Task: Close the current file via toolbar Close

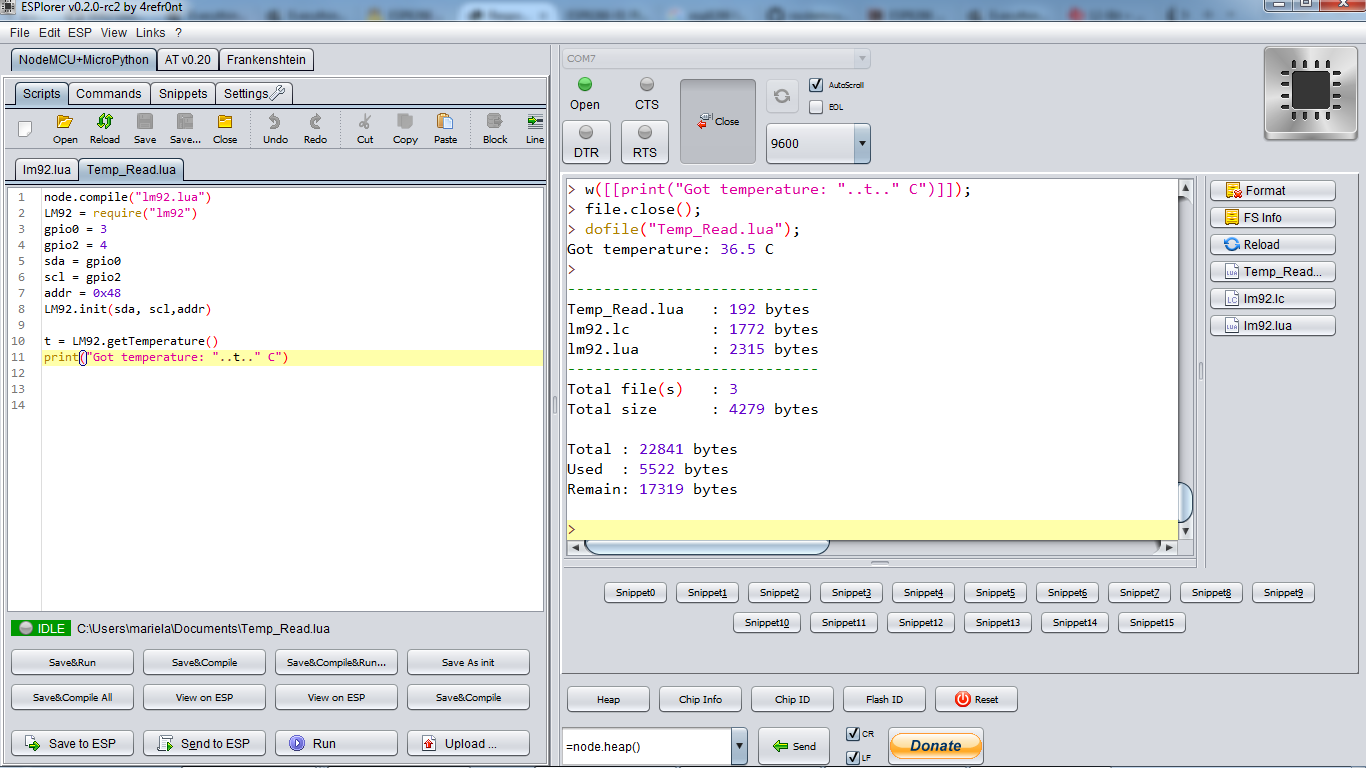Action: [x=225, y=129]
